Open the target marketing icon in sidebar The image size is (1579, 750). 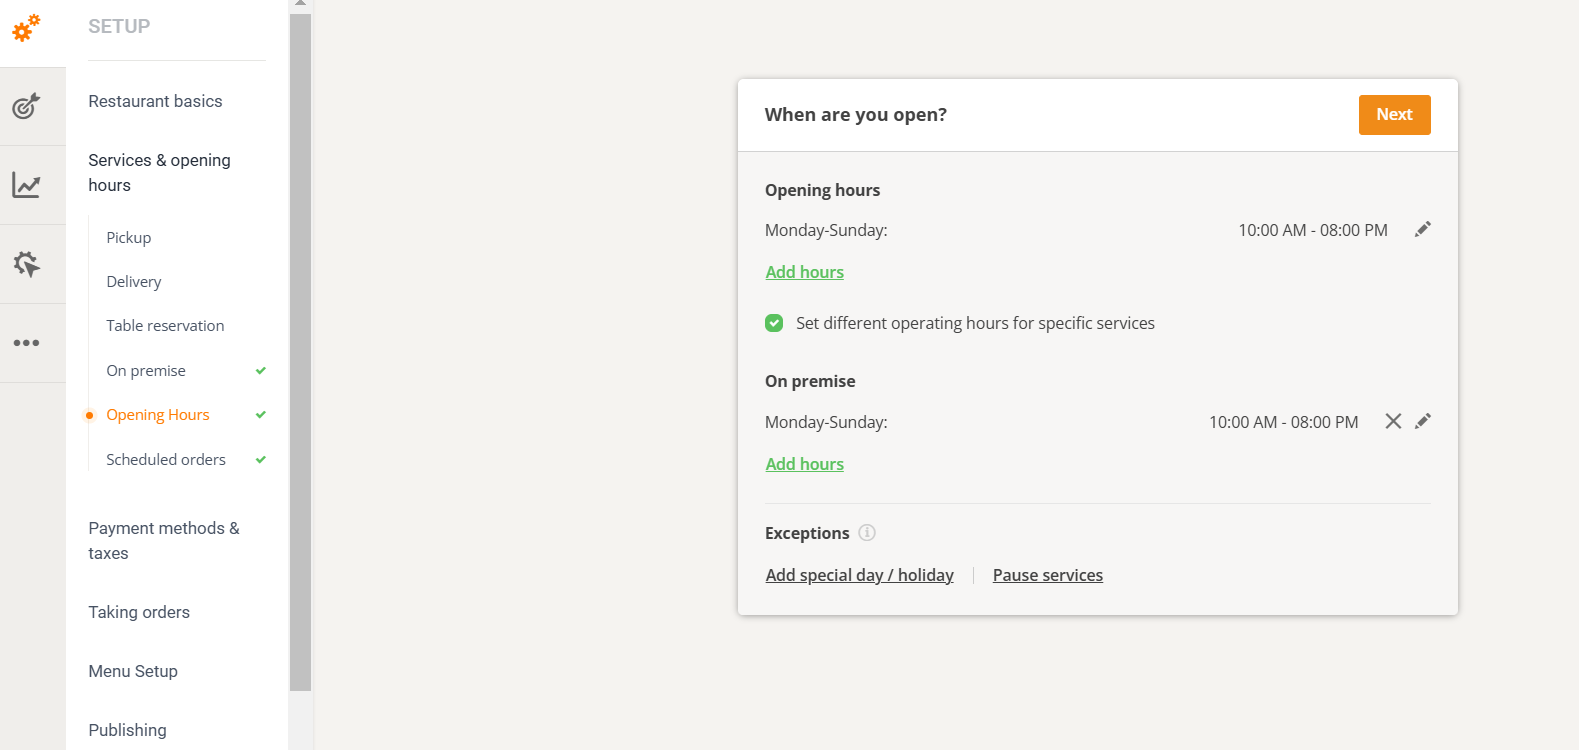(27, 105)
